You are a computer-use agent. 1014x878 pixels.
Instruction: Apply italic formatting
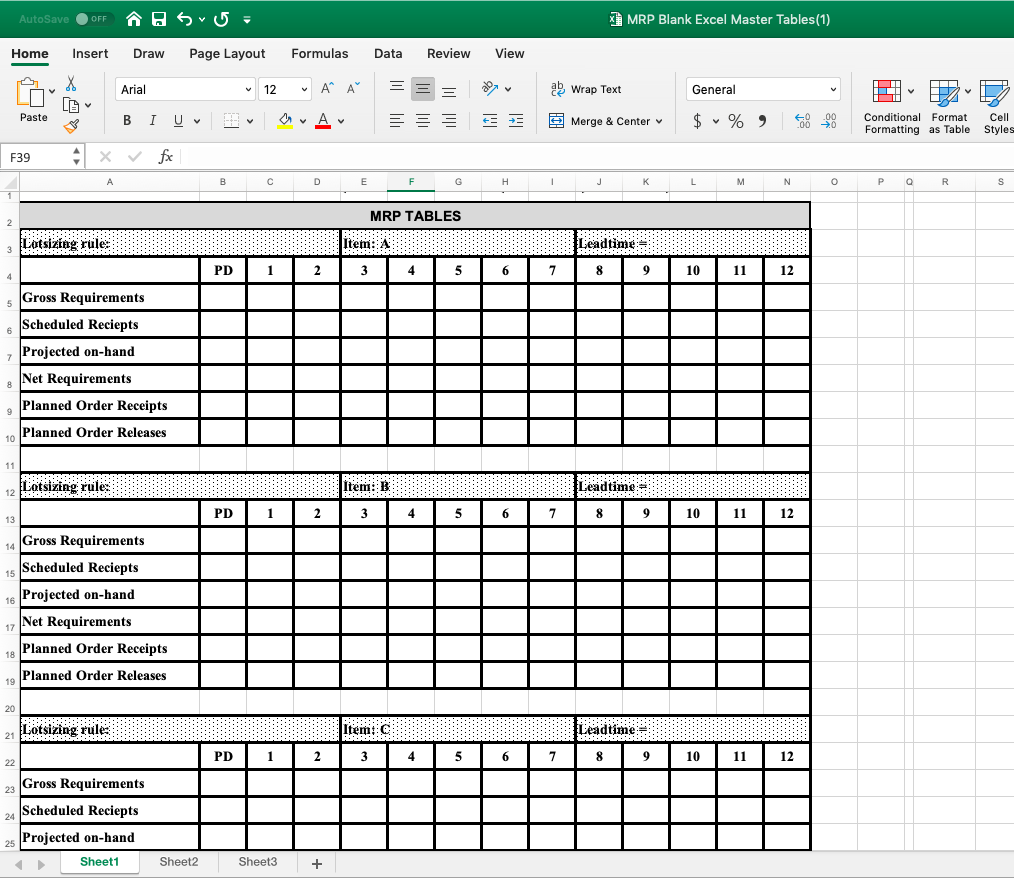(151, 119)
